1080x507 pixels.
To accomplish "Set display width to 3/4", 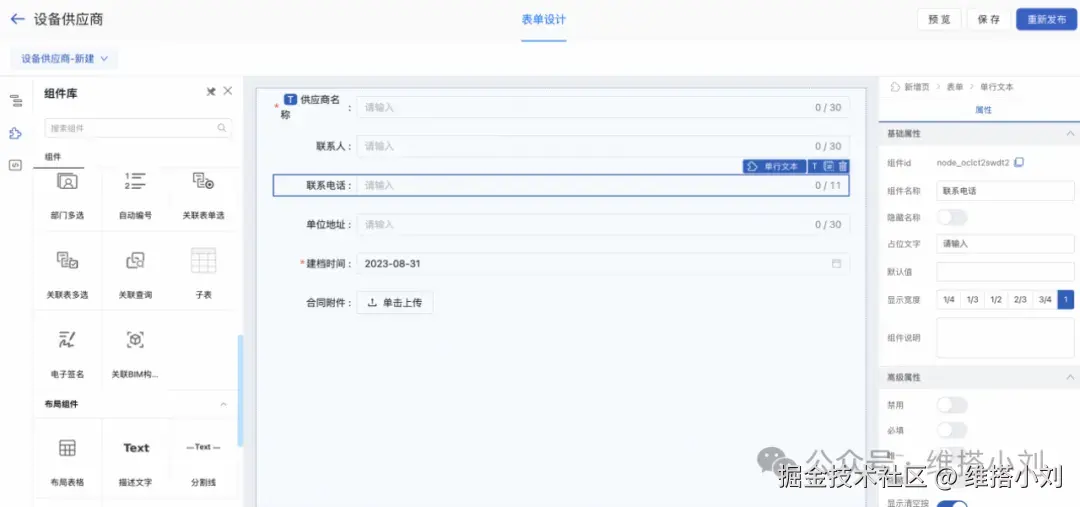I will (x=1045, y=300).
